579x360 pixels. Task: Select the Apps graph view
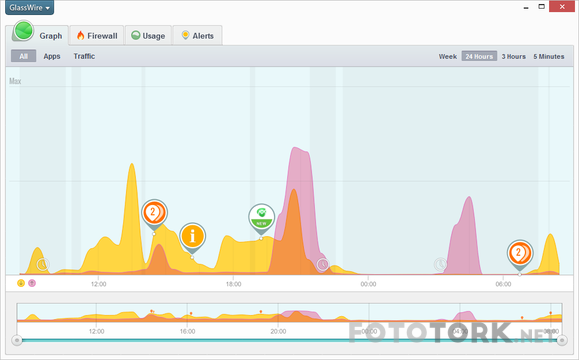(52, 56)
